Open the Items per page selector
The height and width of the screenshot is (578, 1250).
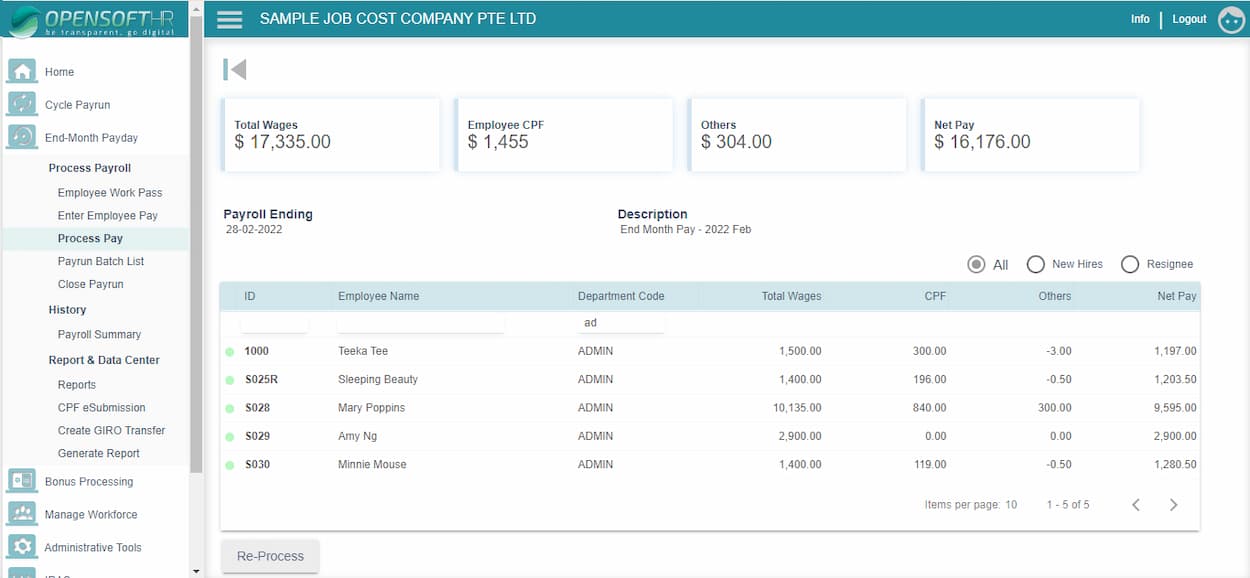click(x=1011, y=505)
